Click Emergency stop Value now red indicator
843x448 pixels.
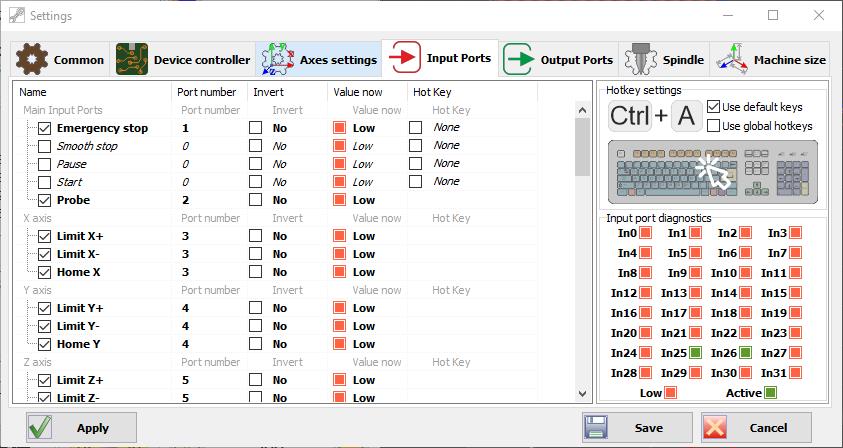pos(339,128)
